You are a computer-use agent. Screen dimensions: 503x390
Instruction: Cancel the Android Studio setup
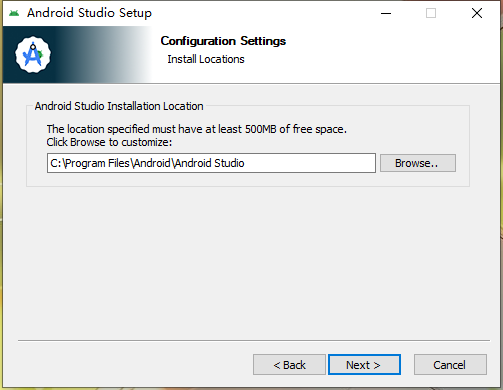tap(450, 365)
